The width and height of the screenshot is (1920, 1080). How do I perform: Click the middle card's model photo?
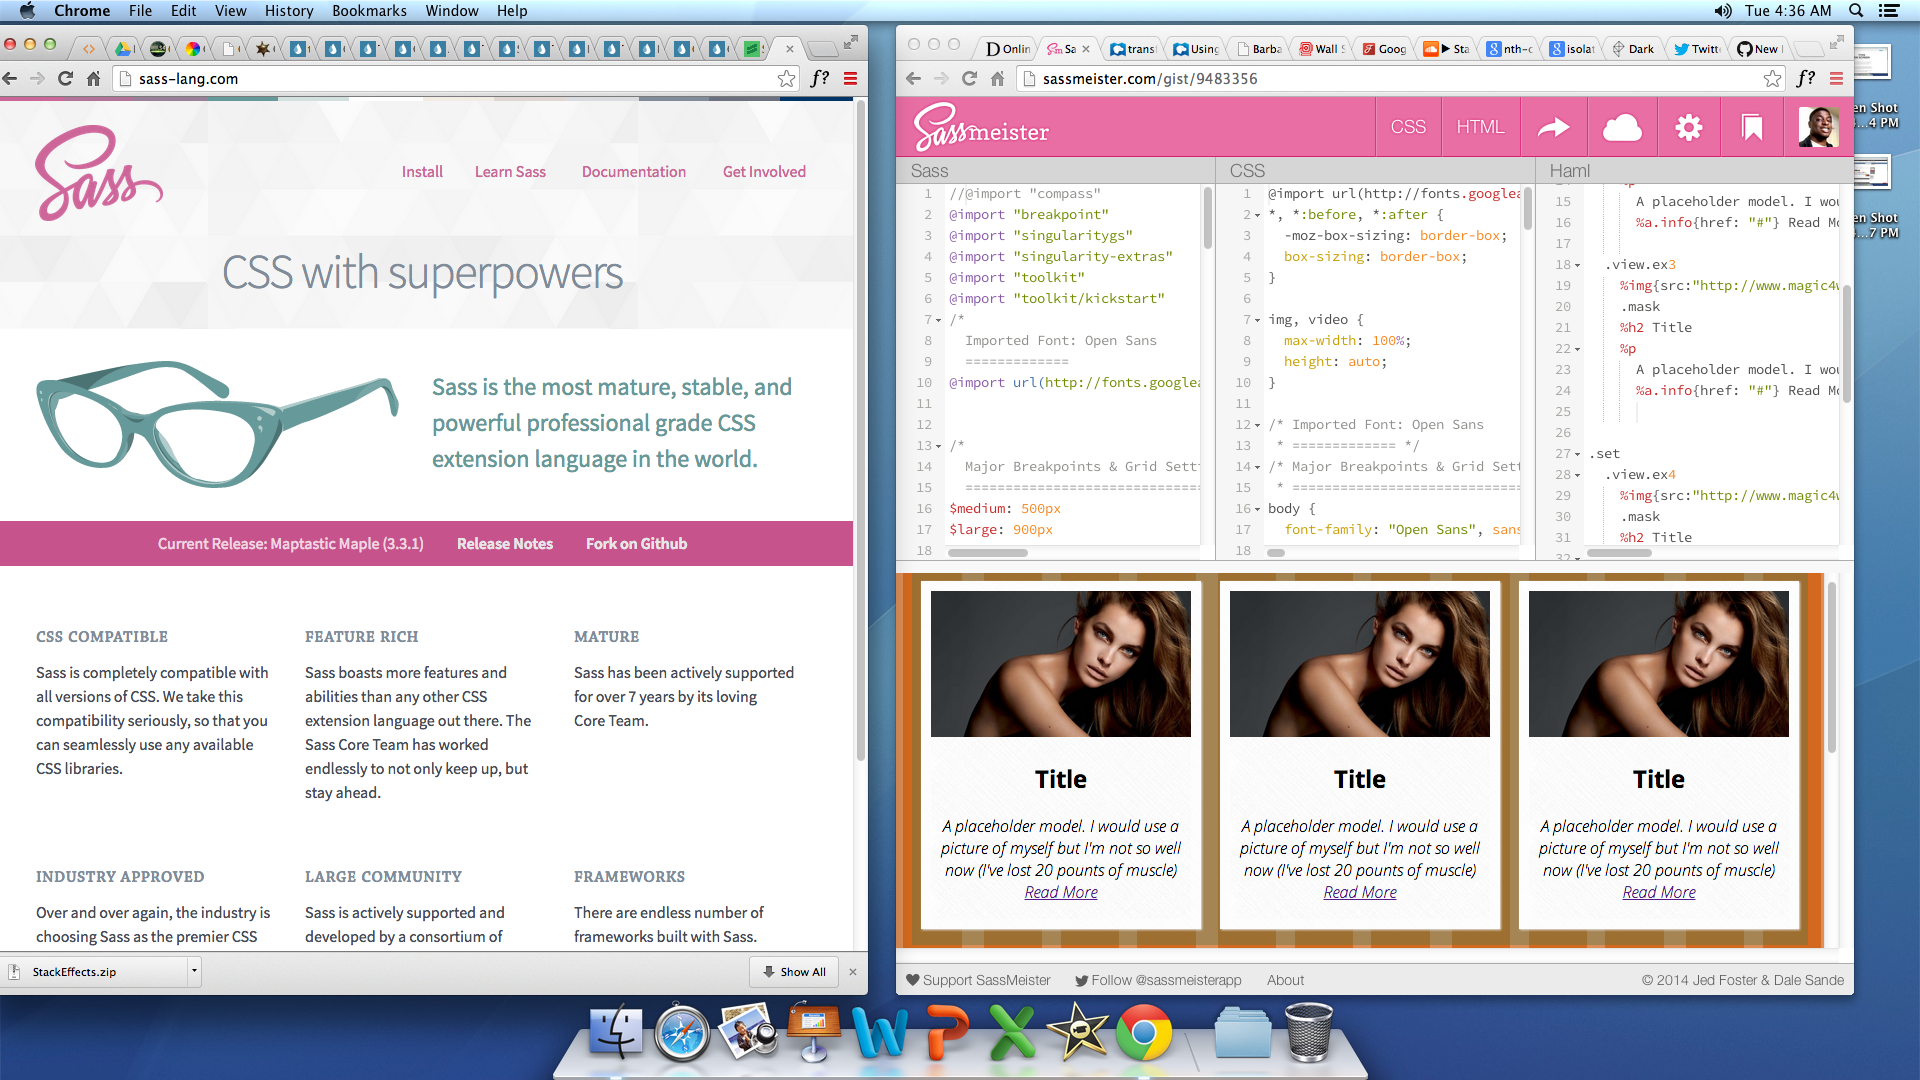[x=1359, y=663]
